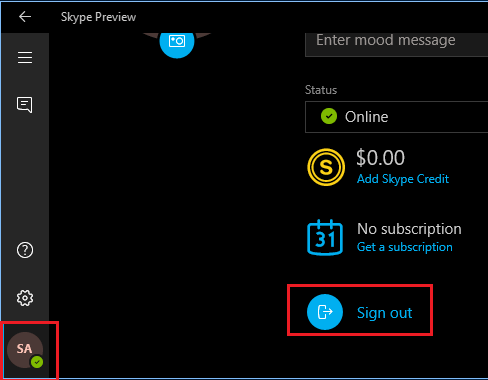Open the help question mark icon
The width and height of the screenshot is (488, 380).
coord(25,250)
